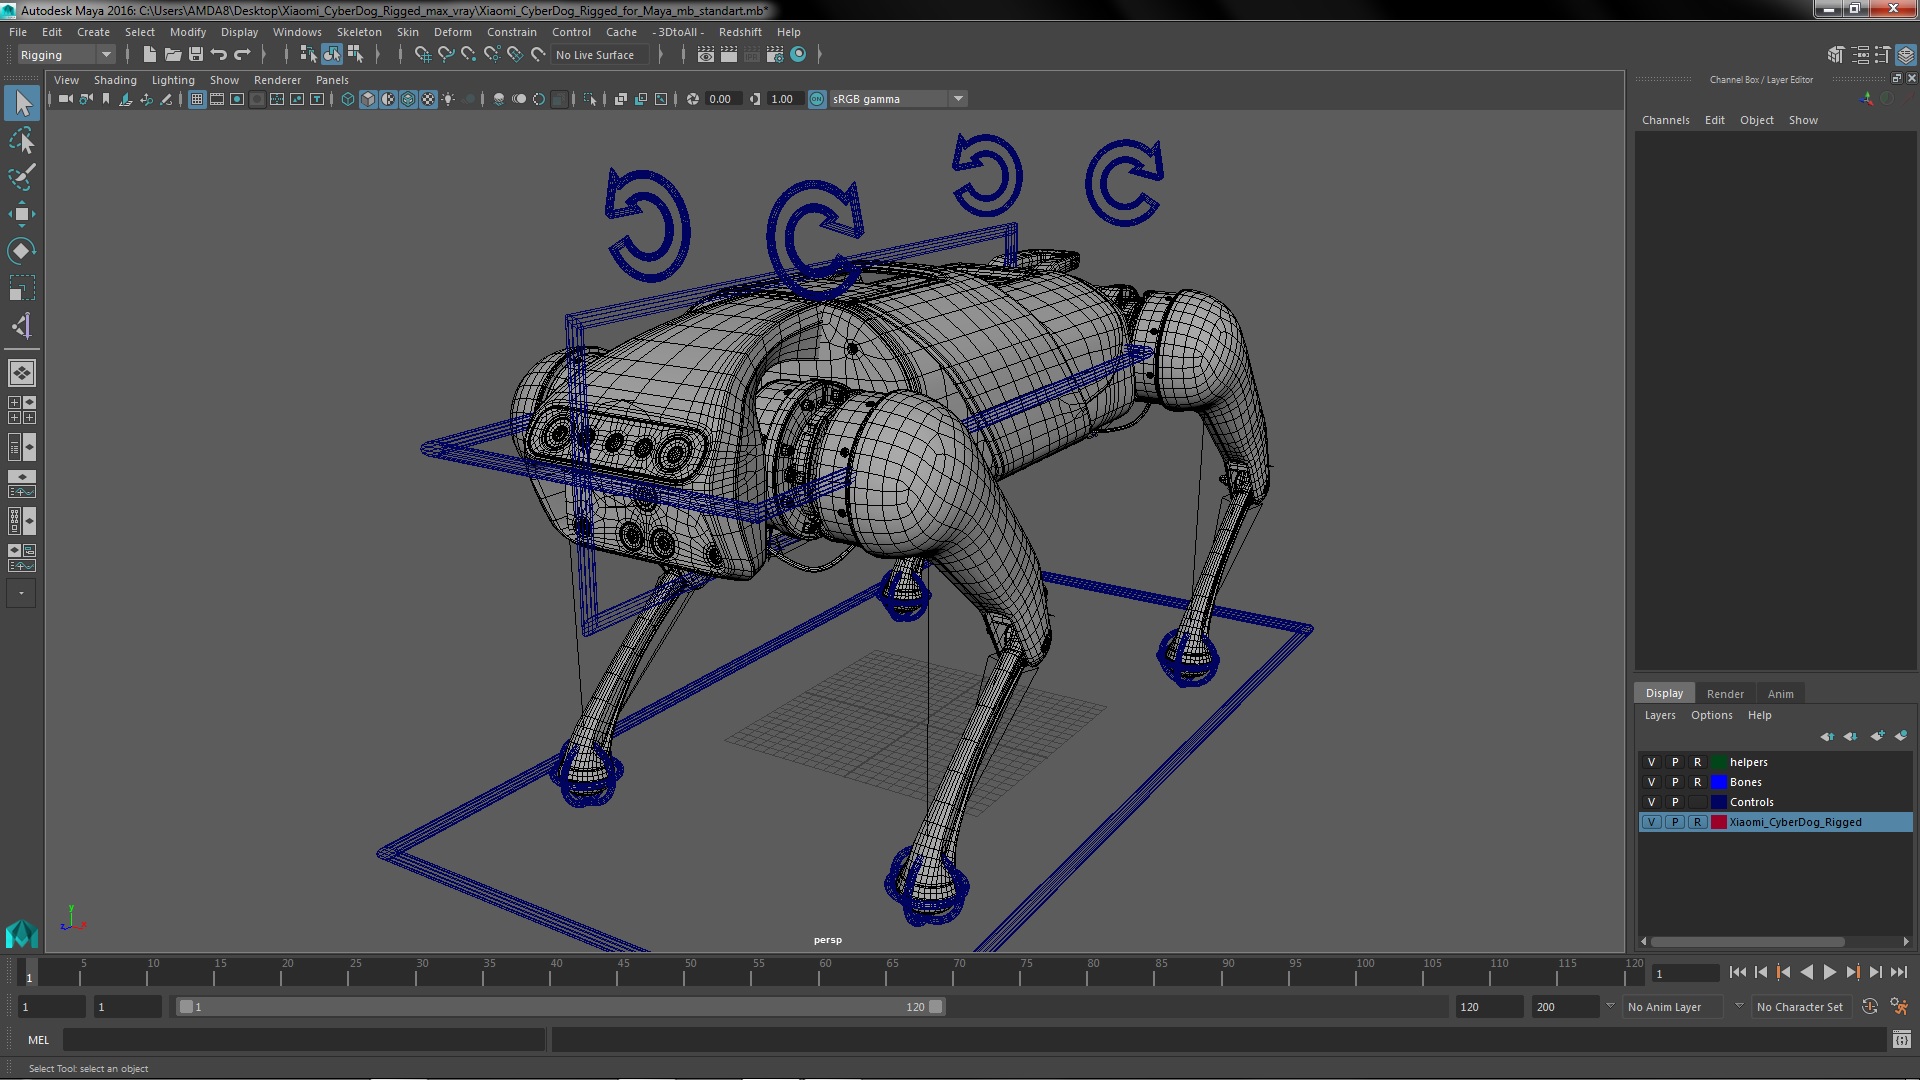1920x1080 pixels.
Task: Click the play backwards button
Action: tap(1806, 973)
